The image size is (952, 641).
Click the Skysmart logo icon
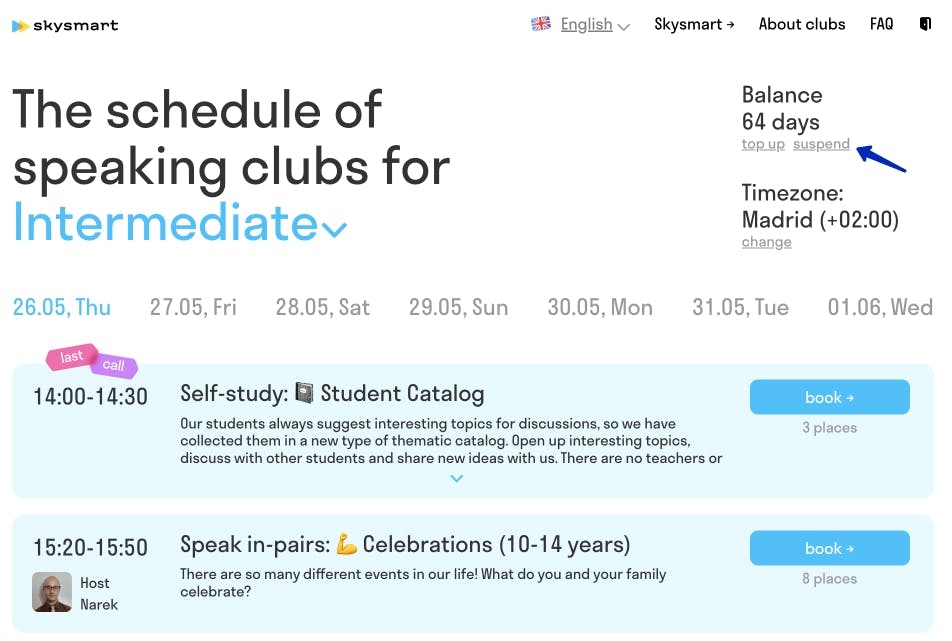coord(20,26)
